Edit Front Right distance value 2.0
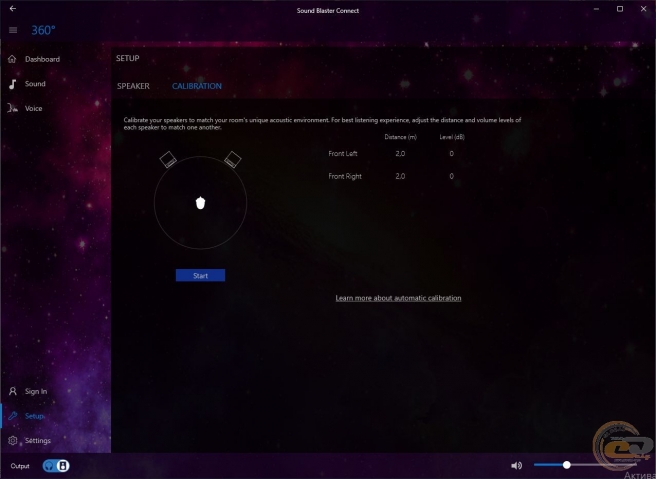Image resolution: width=656 pixels, height=479 pixels. coord(400,176)
